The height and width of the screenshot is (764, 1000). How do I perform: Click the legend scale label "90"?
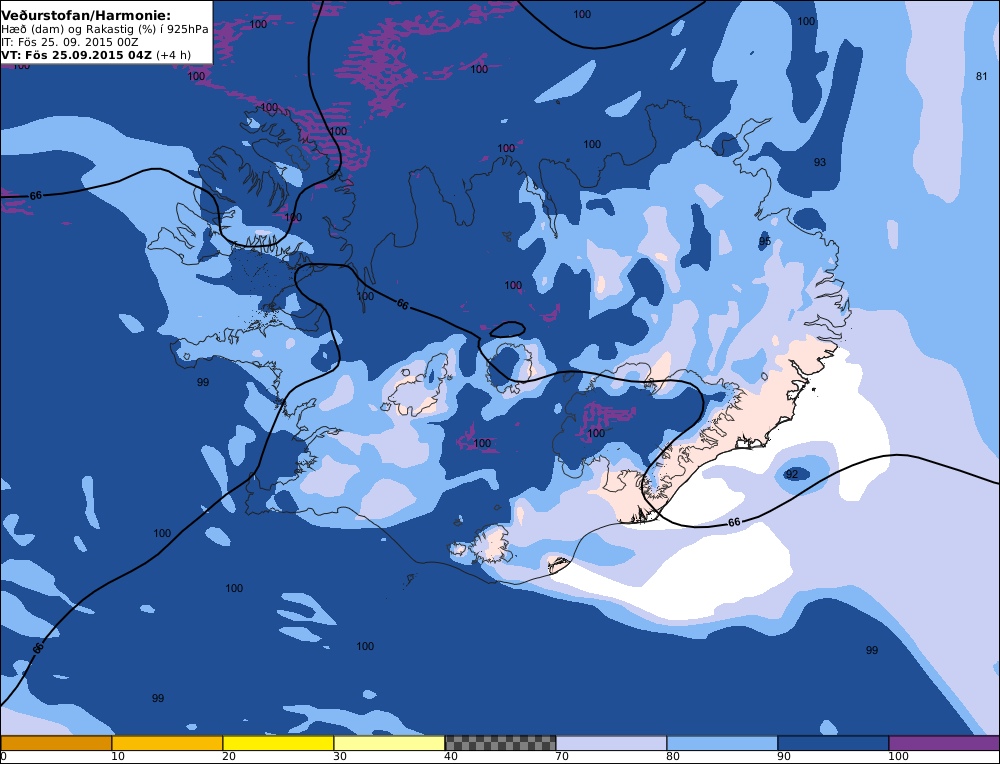[x=783, y=756]
